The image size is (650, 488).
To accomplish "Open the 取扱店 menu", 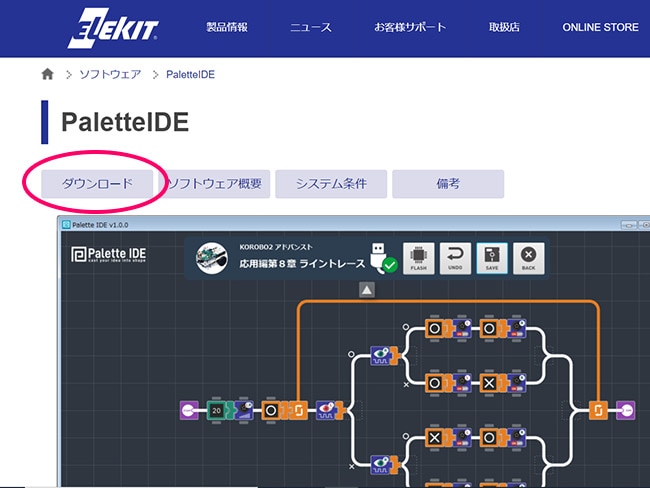I will (x=504, y=27).
